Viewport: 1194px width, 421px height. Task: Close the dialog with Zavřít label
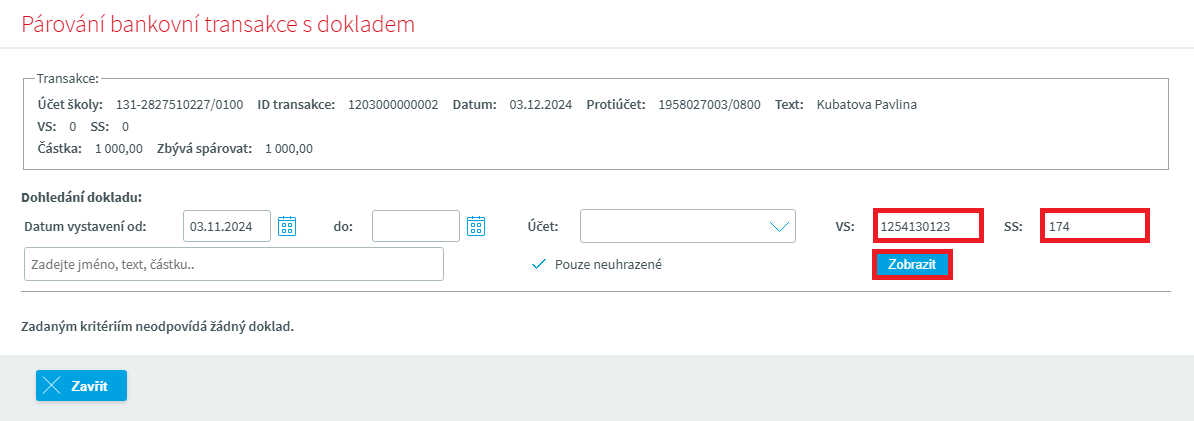pos(89,386)
